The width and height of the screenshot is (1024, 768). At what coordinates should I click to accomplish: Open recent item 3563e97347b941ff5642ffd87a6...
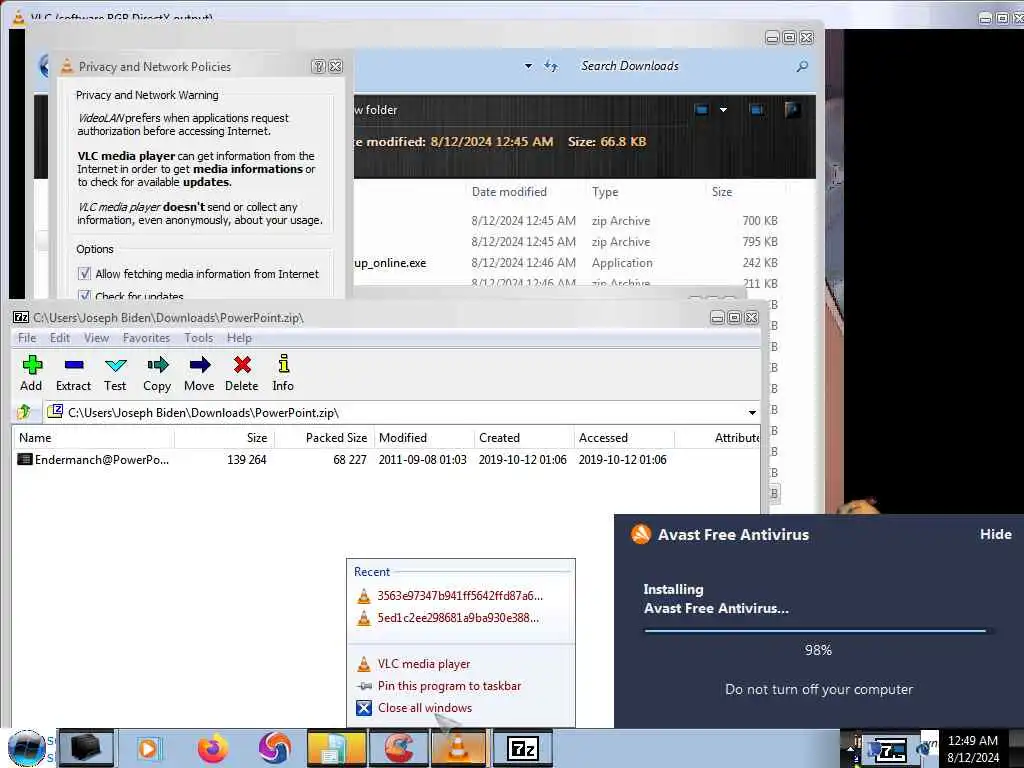[460, 596]
